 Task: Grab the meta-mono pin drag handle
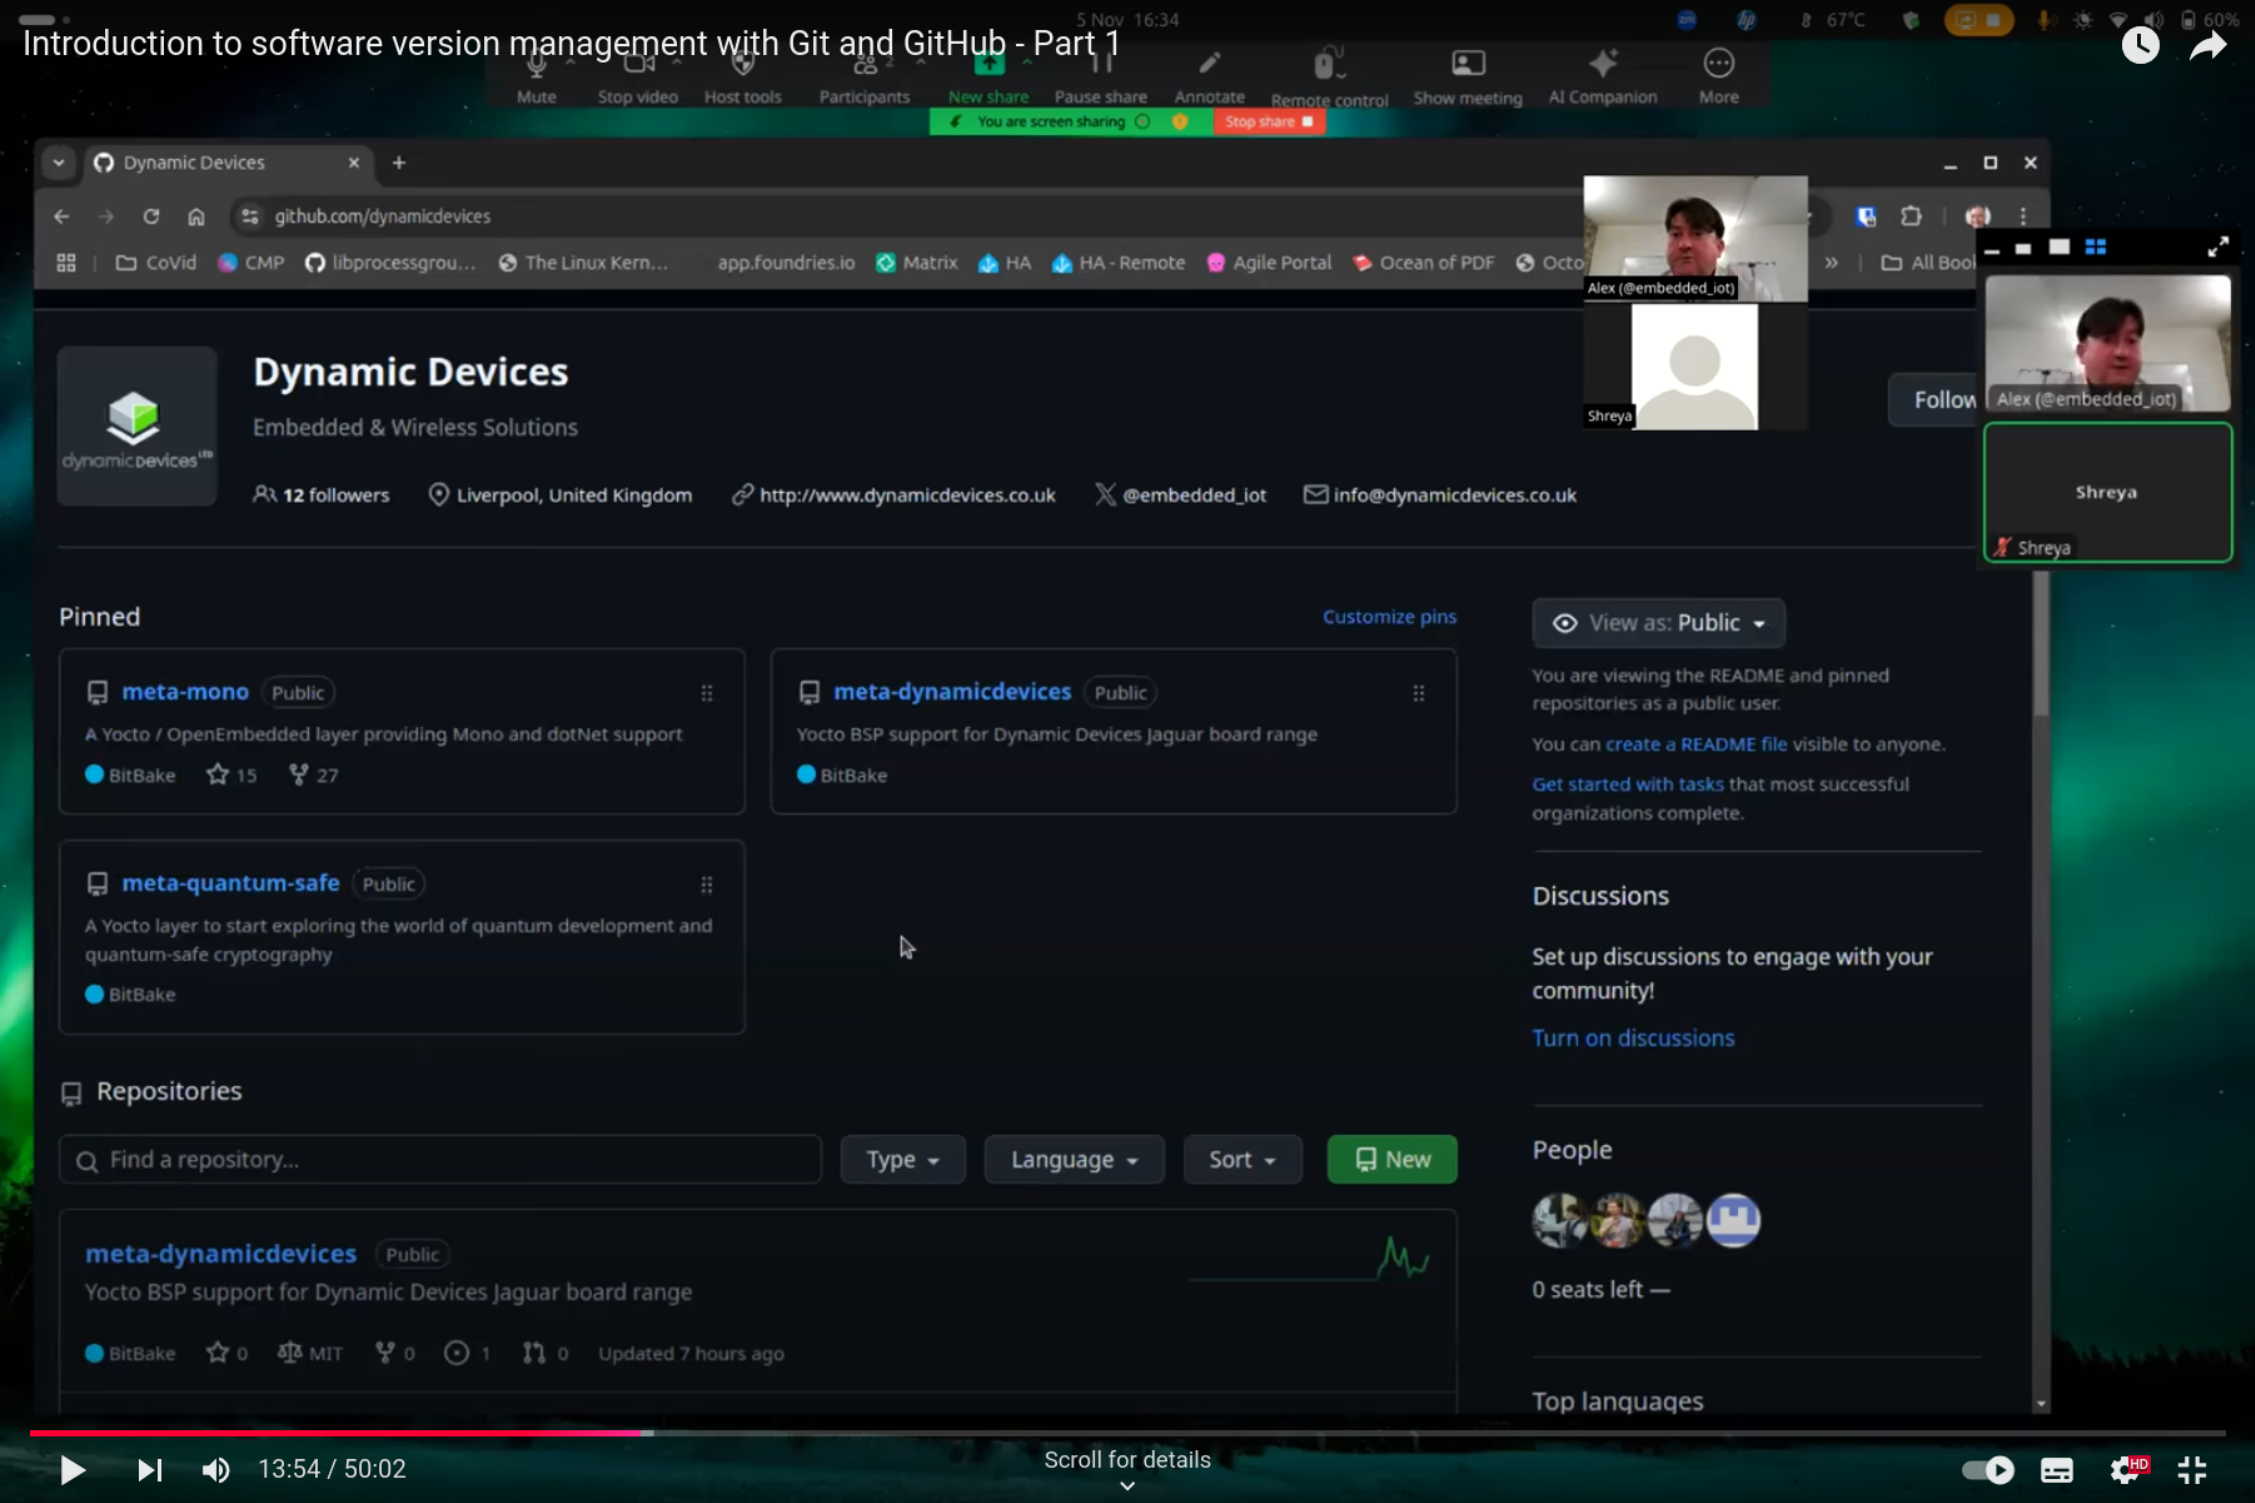[707, 693]
